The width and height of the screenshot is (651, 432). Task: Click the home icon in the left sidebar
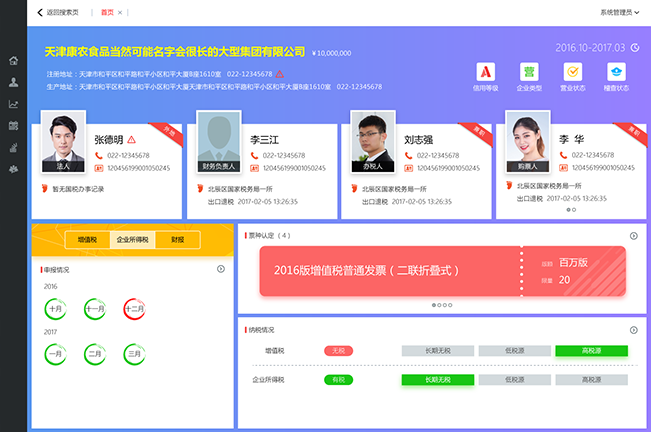(x=13, y=61)
